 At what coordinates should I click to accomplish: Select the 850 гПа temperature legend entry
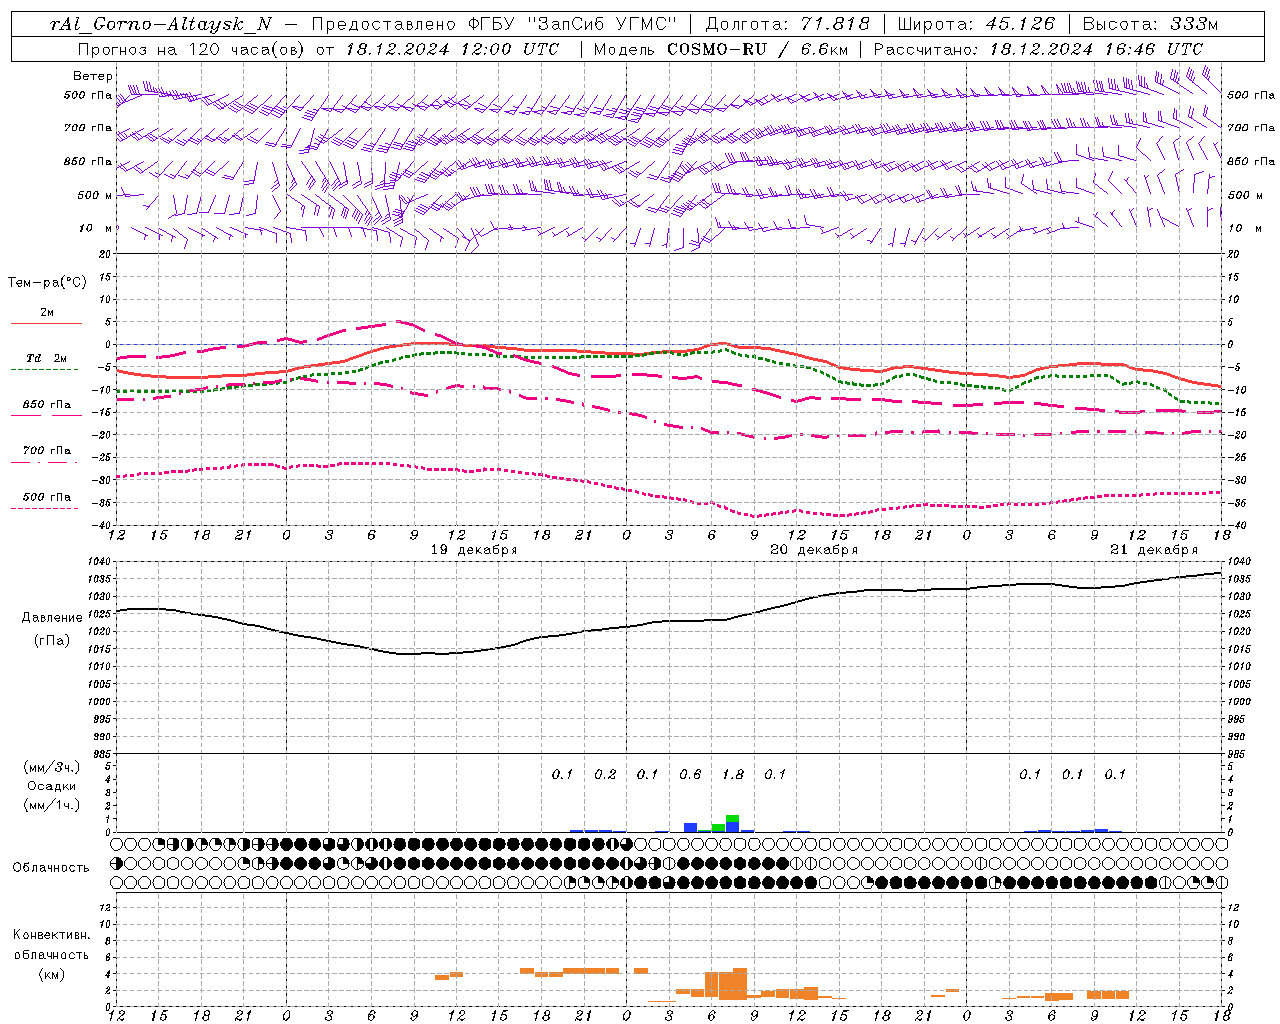pos(47,408)
